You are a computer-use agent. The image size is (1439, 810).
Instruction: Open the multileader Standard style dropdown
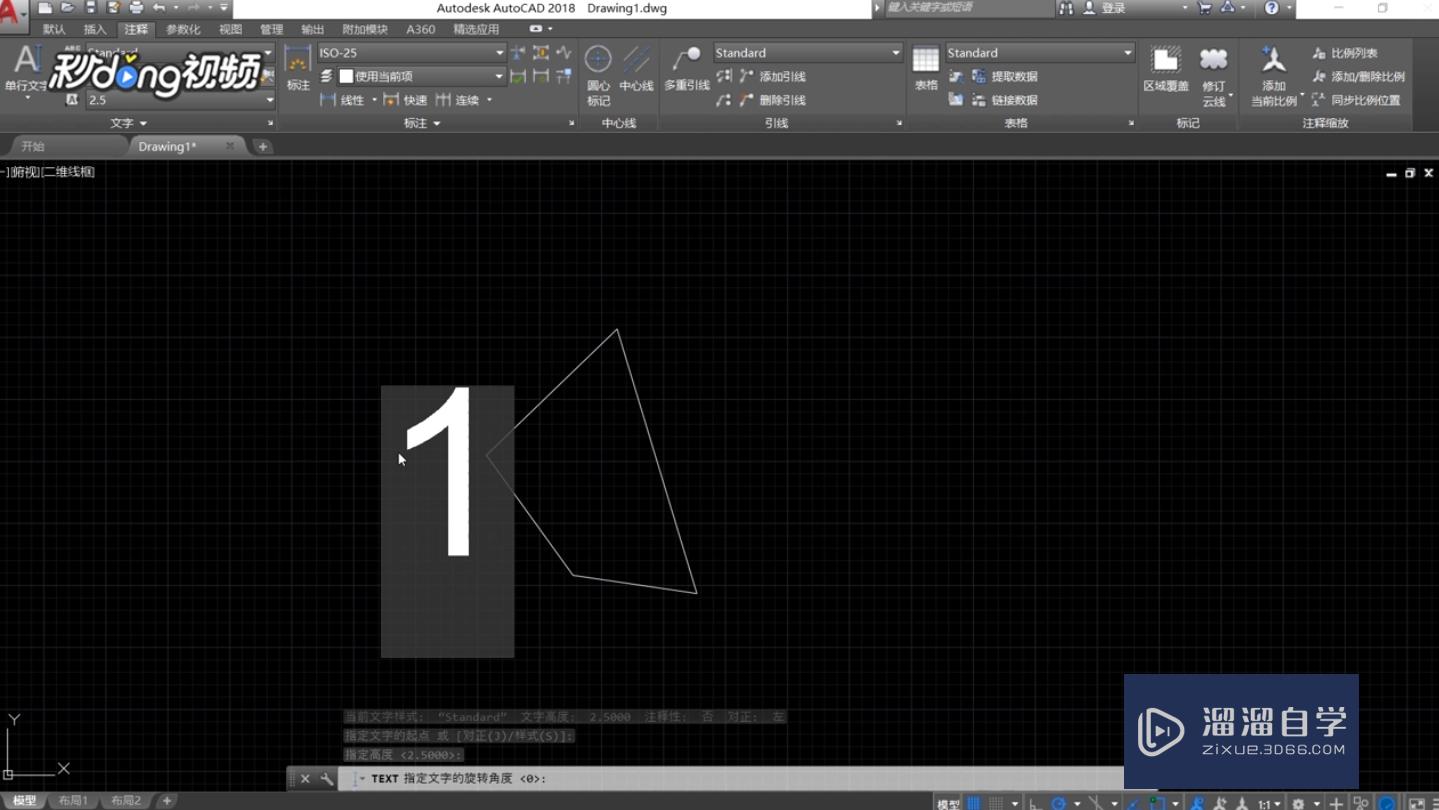click(807, 53)
